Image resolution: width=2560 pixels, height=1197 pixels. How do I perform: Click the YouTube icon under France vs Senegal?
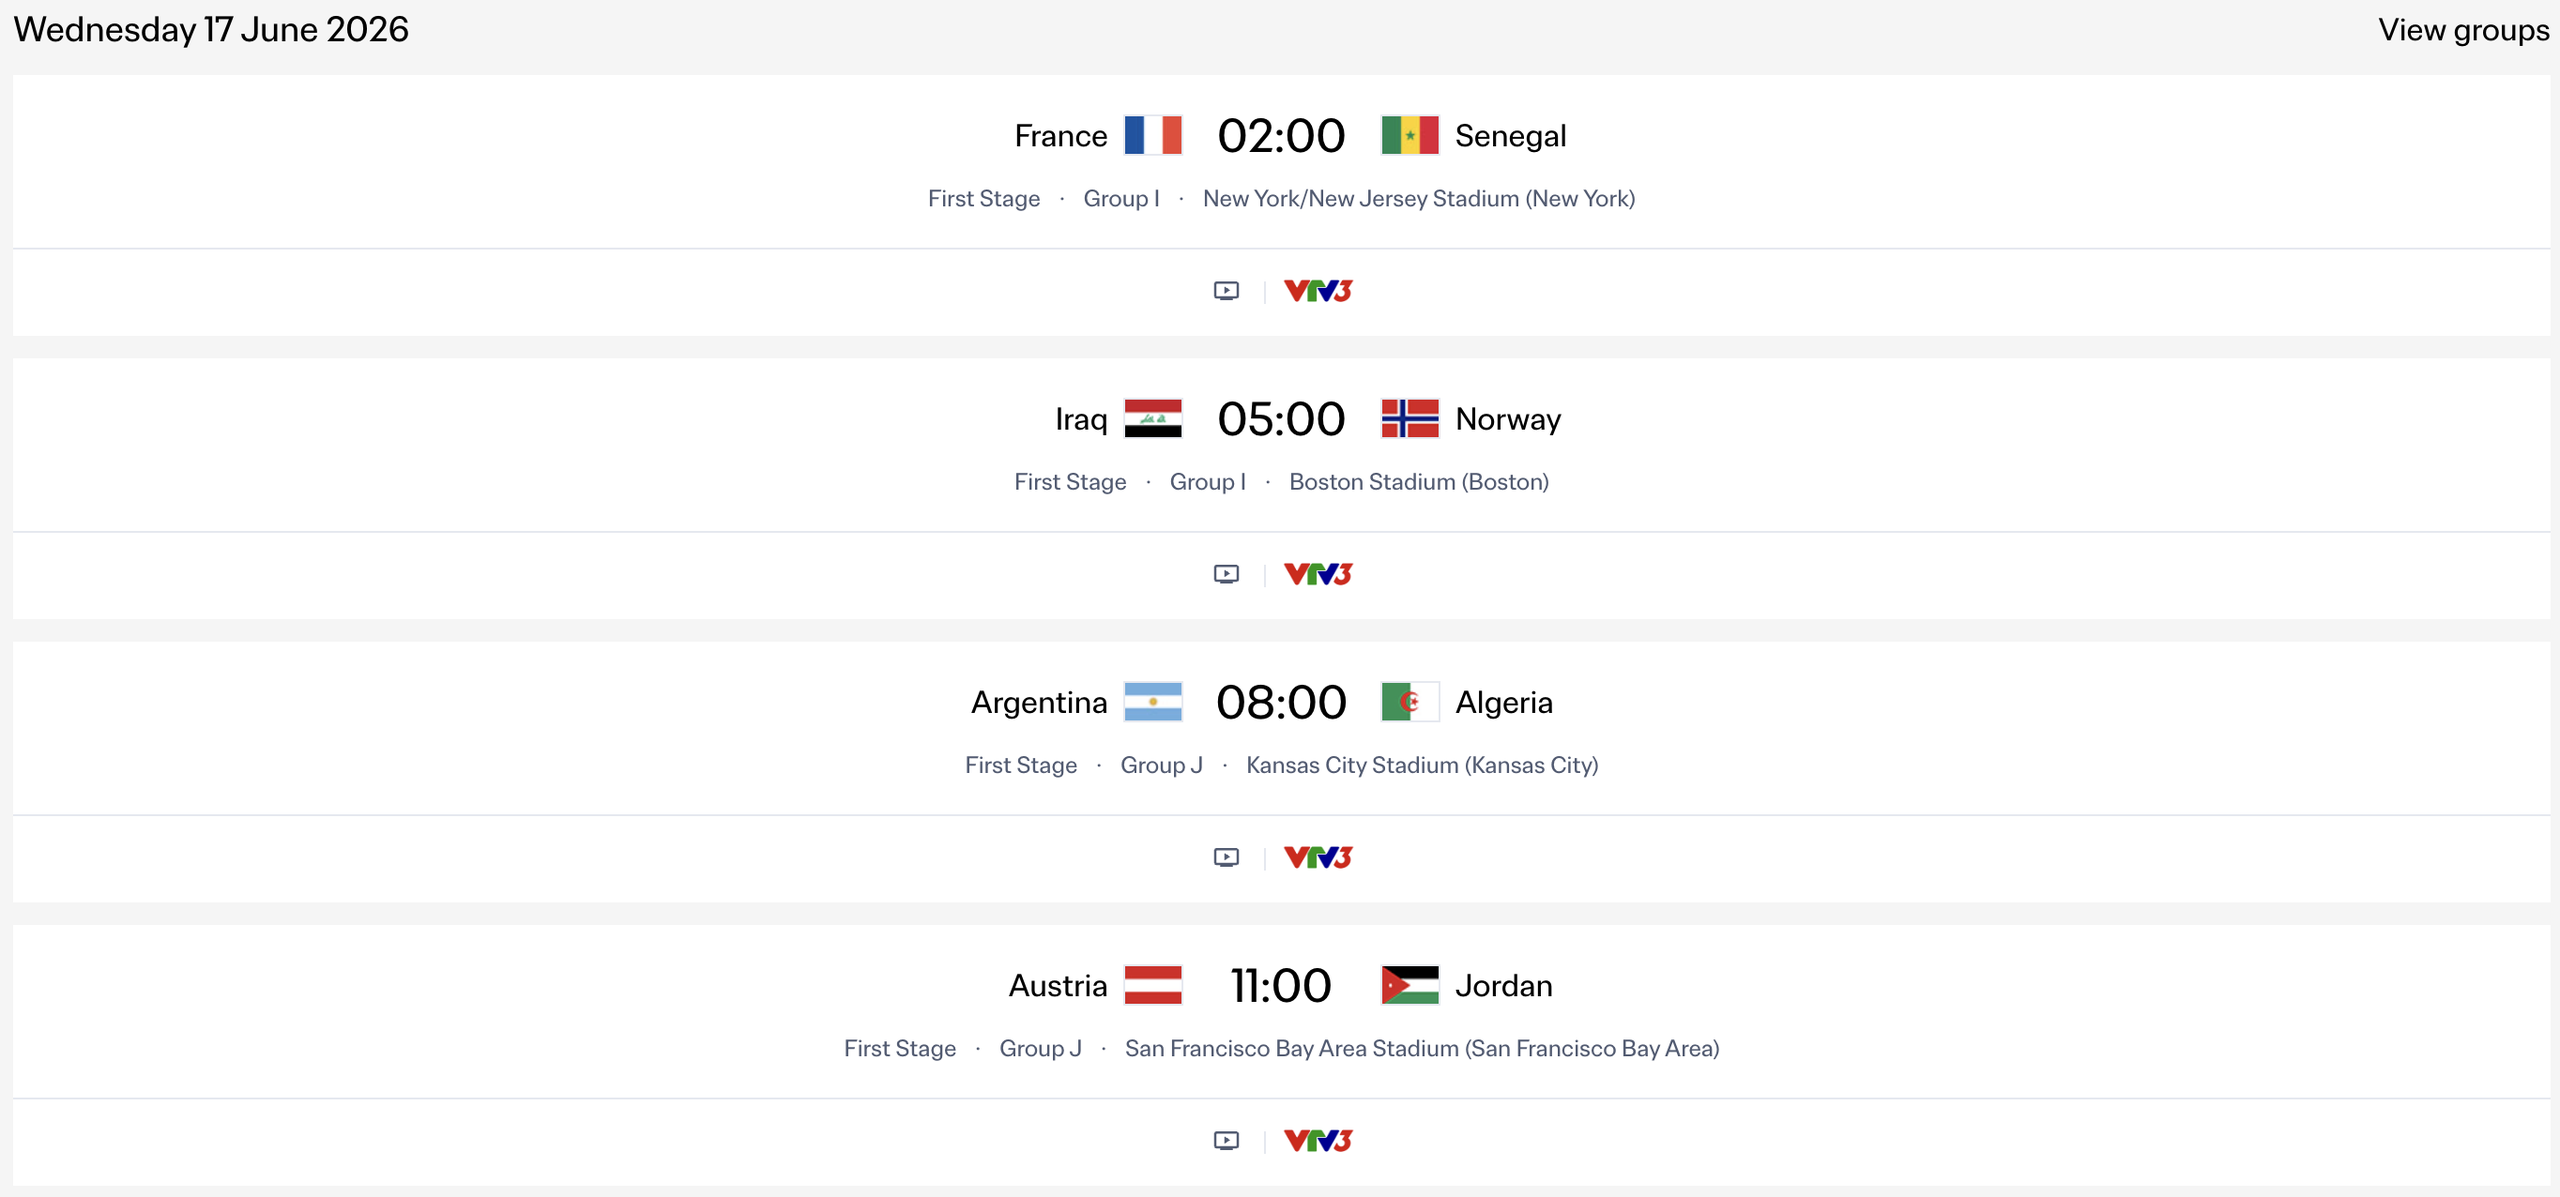coord(1226,291)
